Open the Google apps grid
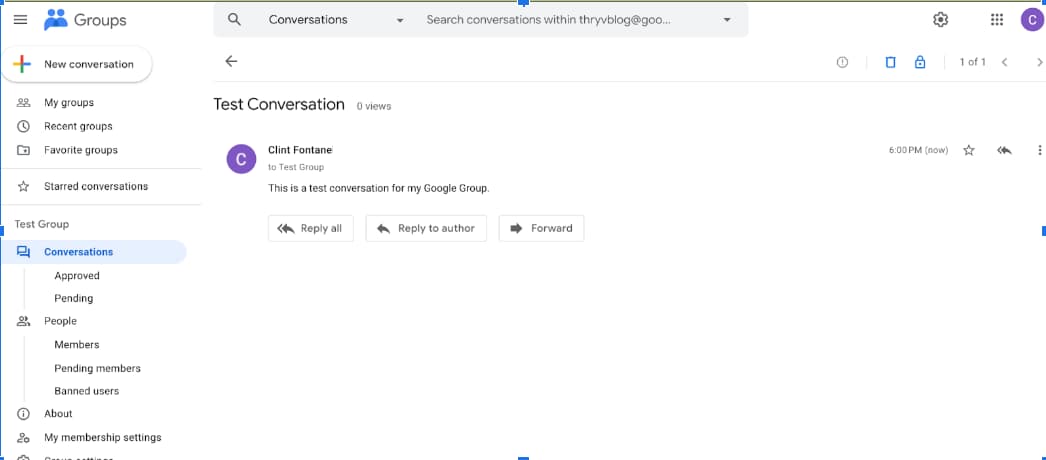This screenshot has width=1046, height=460. [x=997, y=20]
